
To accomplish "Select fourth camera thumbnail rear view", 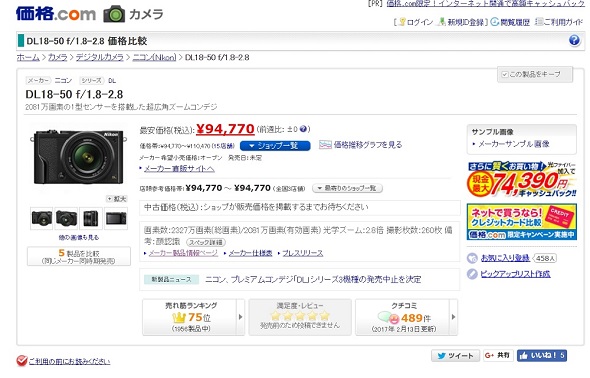I will click(116, 218).
